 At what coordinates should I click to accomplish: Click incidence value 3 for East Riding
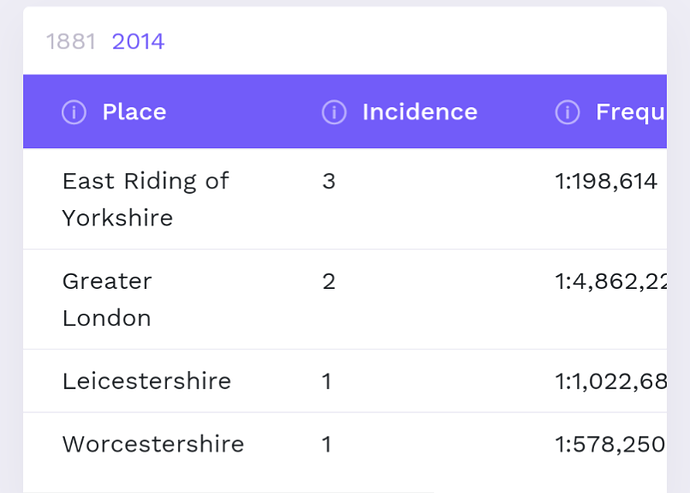click(x=329, y=181)
